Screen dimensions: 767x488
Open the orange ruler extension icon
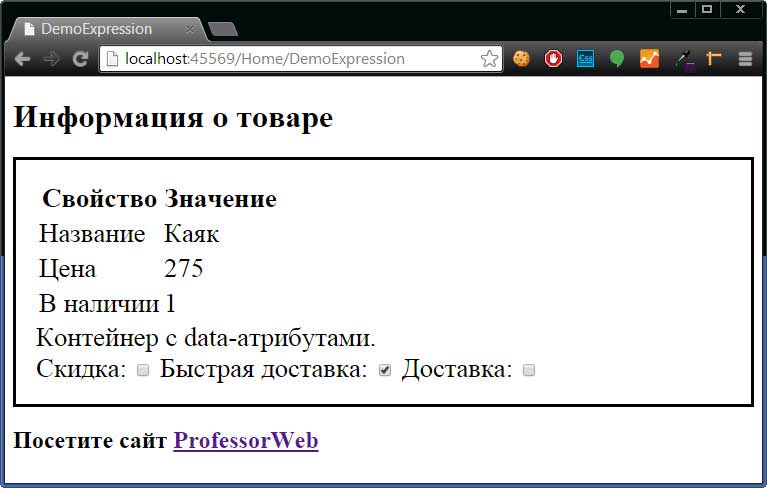point(714,59)
